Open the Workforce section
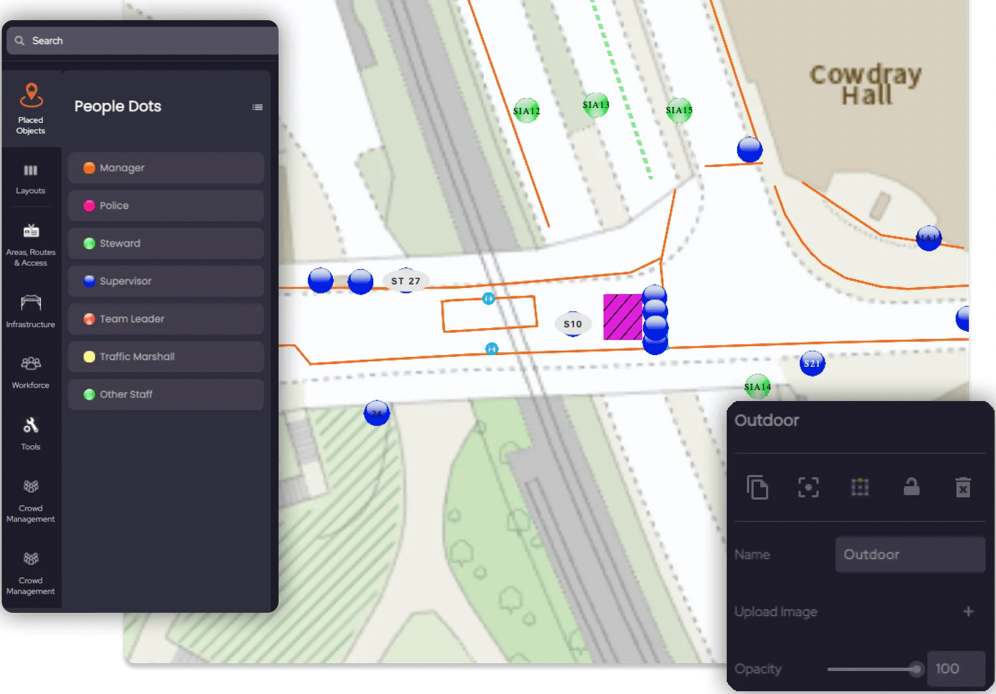The width and height of the screenshot is (996, 694). [31, 372]
